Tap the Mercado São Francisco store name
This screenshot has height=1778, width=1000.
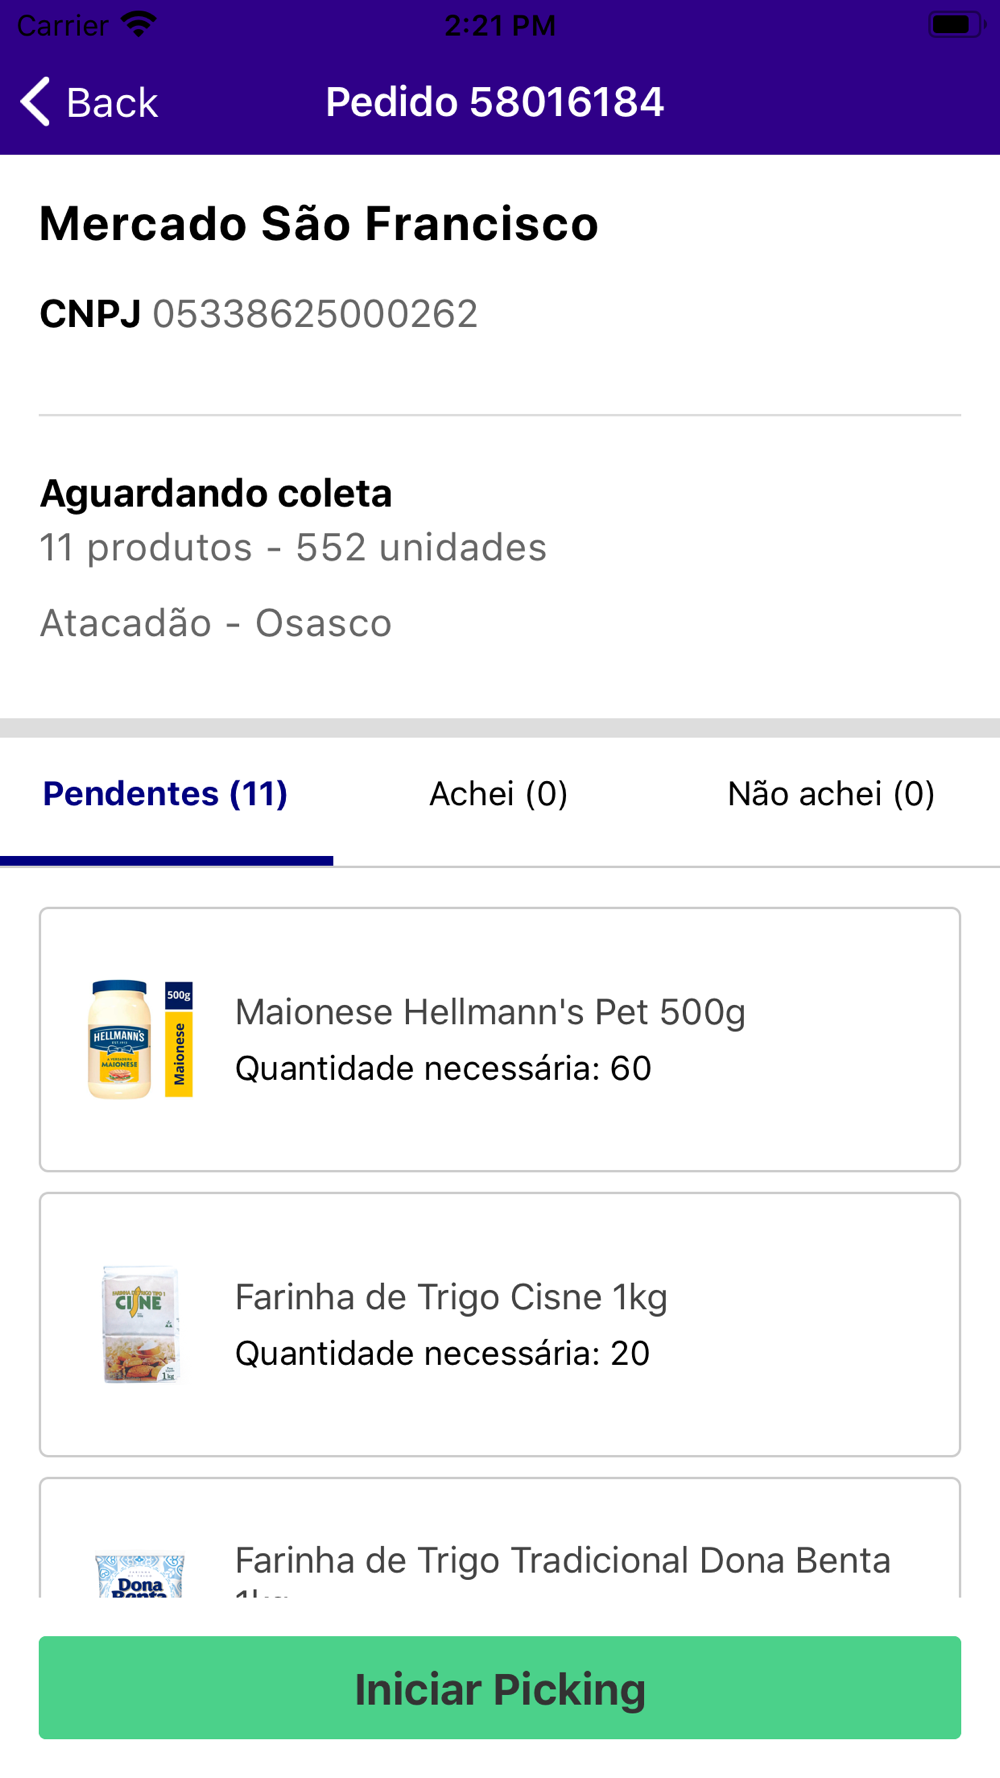(x=318, y=224)
